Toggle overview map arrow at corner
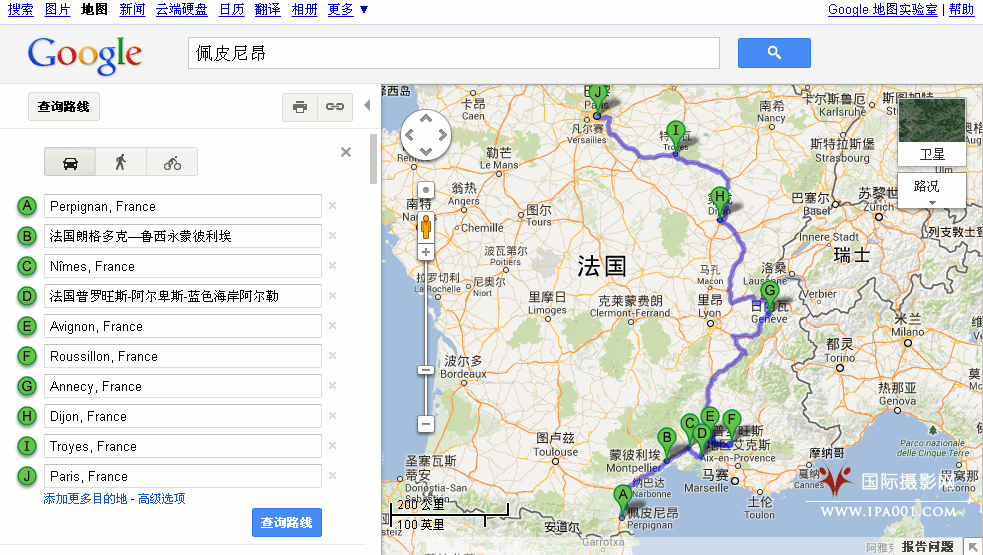 (972, 546)
